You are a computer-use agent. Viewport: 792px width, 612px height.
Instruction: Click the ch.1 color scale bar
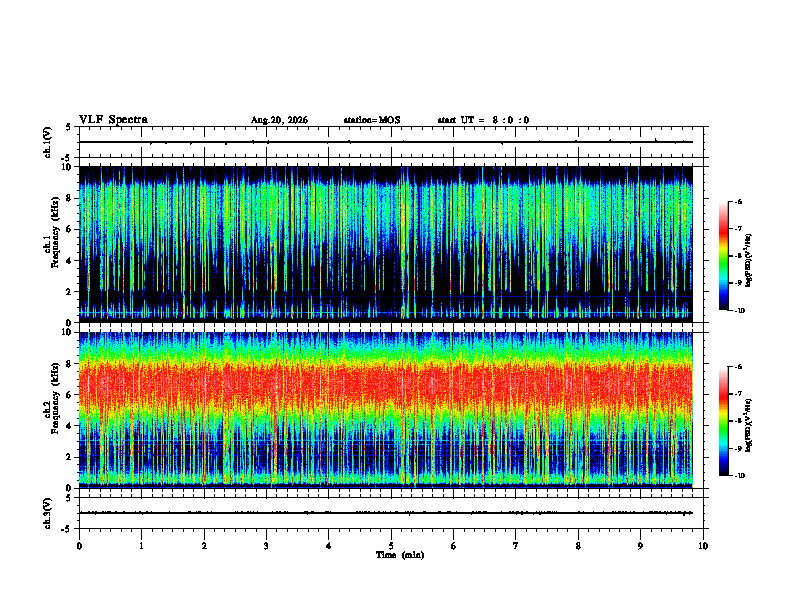pyautogui.click(x=723, y=256)
